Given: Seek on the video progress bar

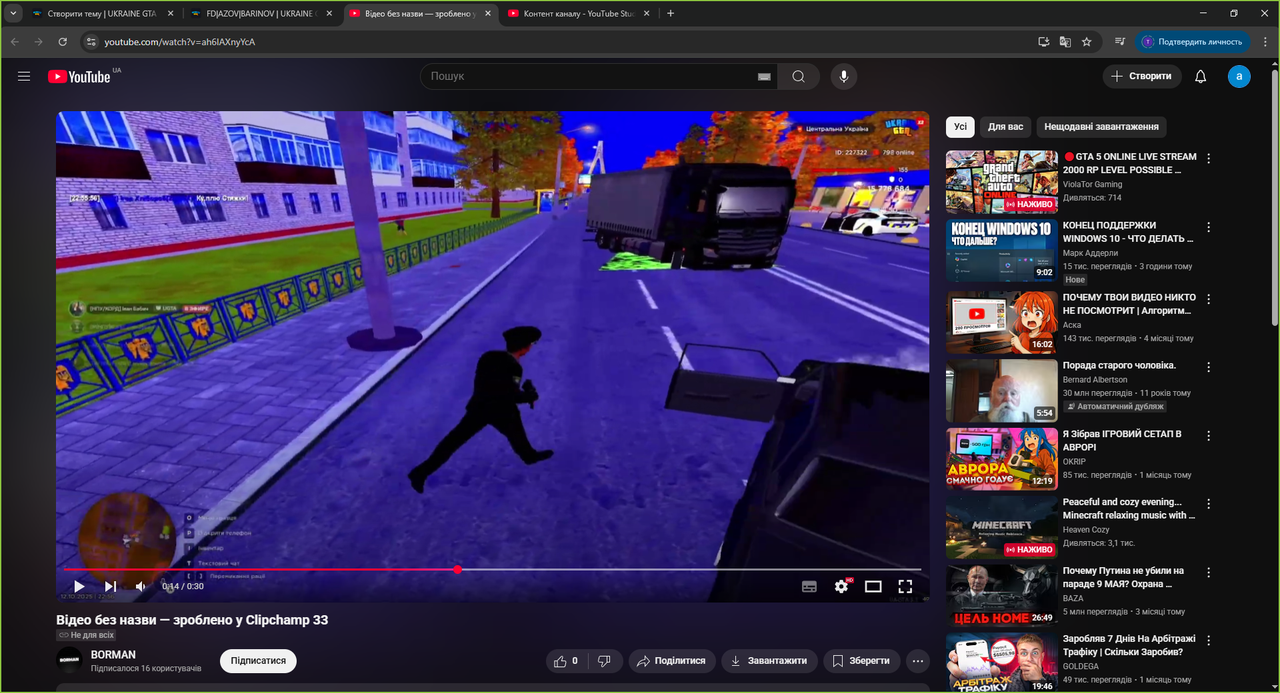Looking at the screenshot, I should click(x=492, y=569).
